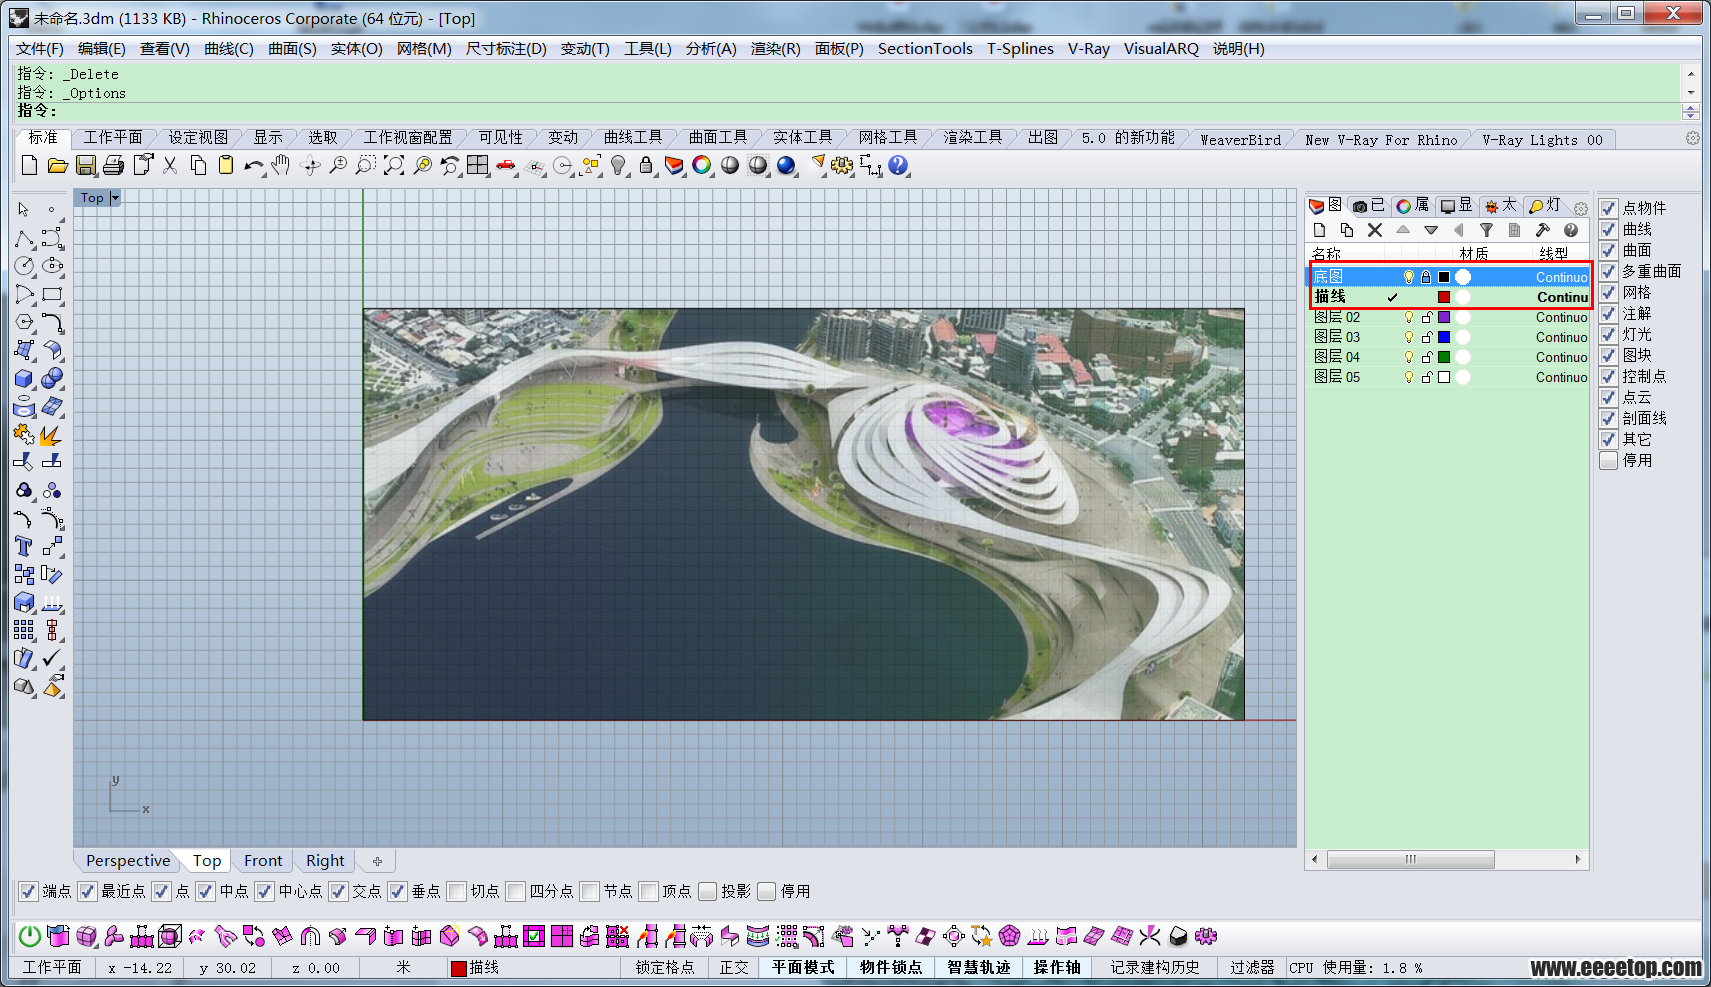The width and height of the screenshot is (1711, 987).
Task: Open the 文件(F) menu
Action: tap(40, 48)
